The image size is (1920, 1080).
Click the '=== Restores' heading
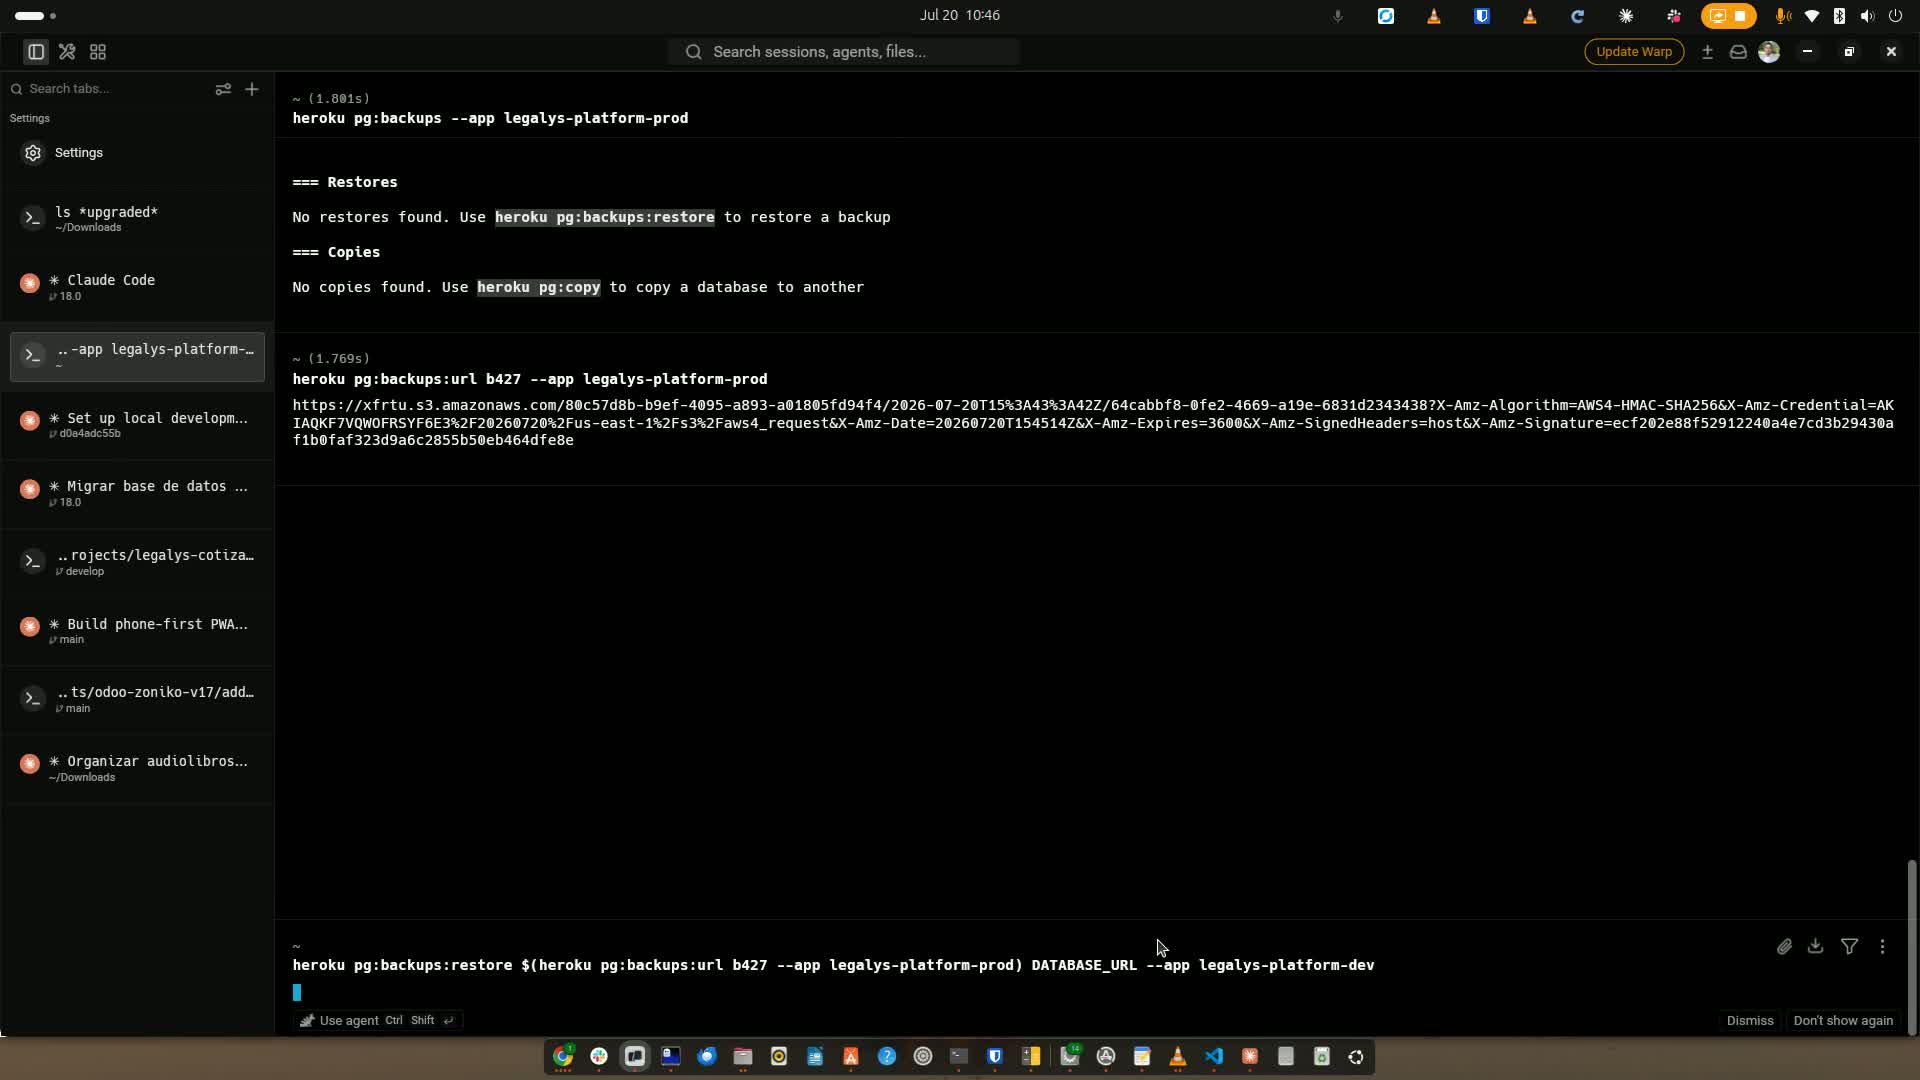(x=345, y=182)
